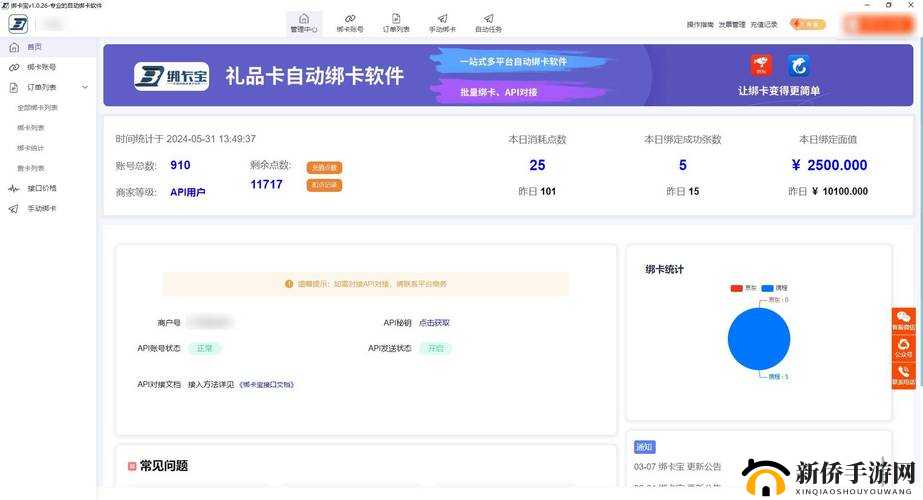Click the API用户 merchant level value

[188, 193]
